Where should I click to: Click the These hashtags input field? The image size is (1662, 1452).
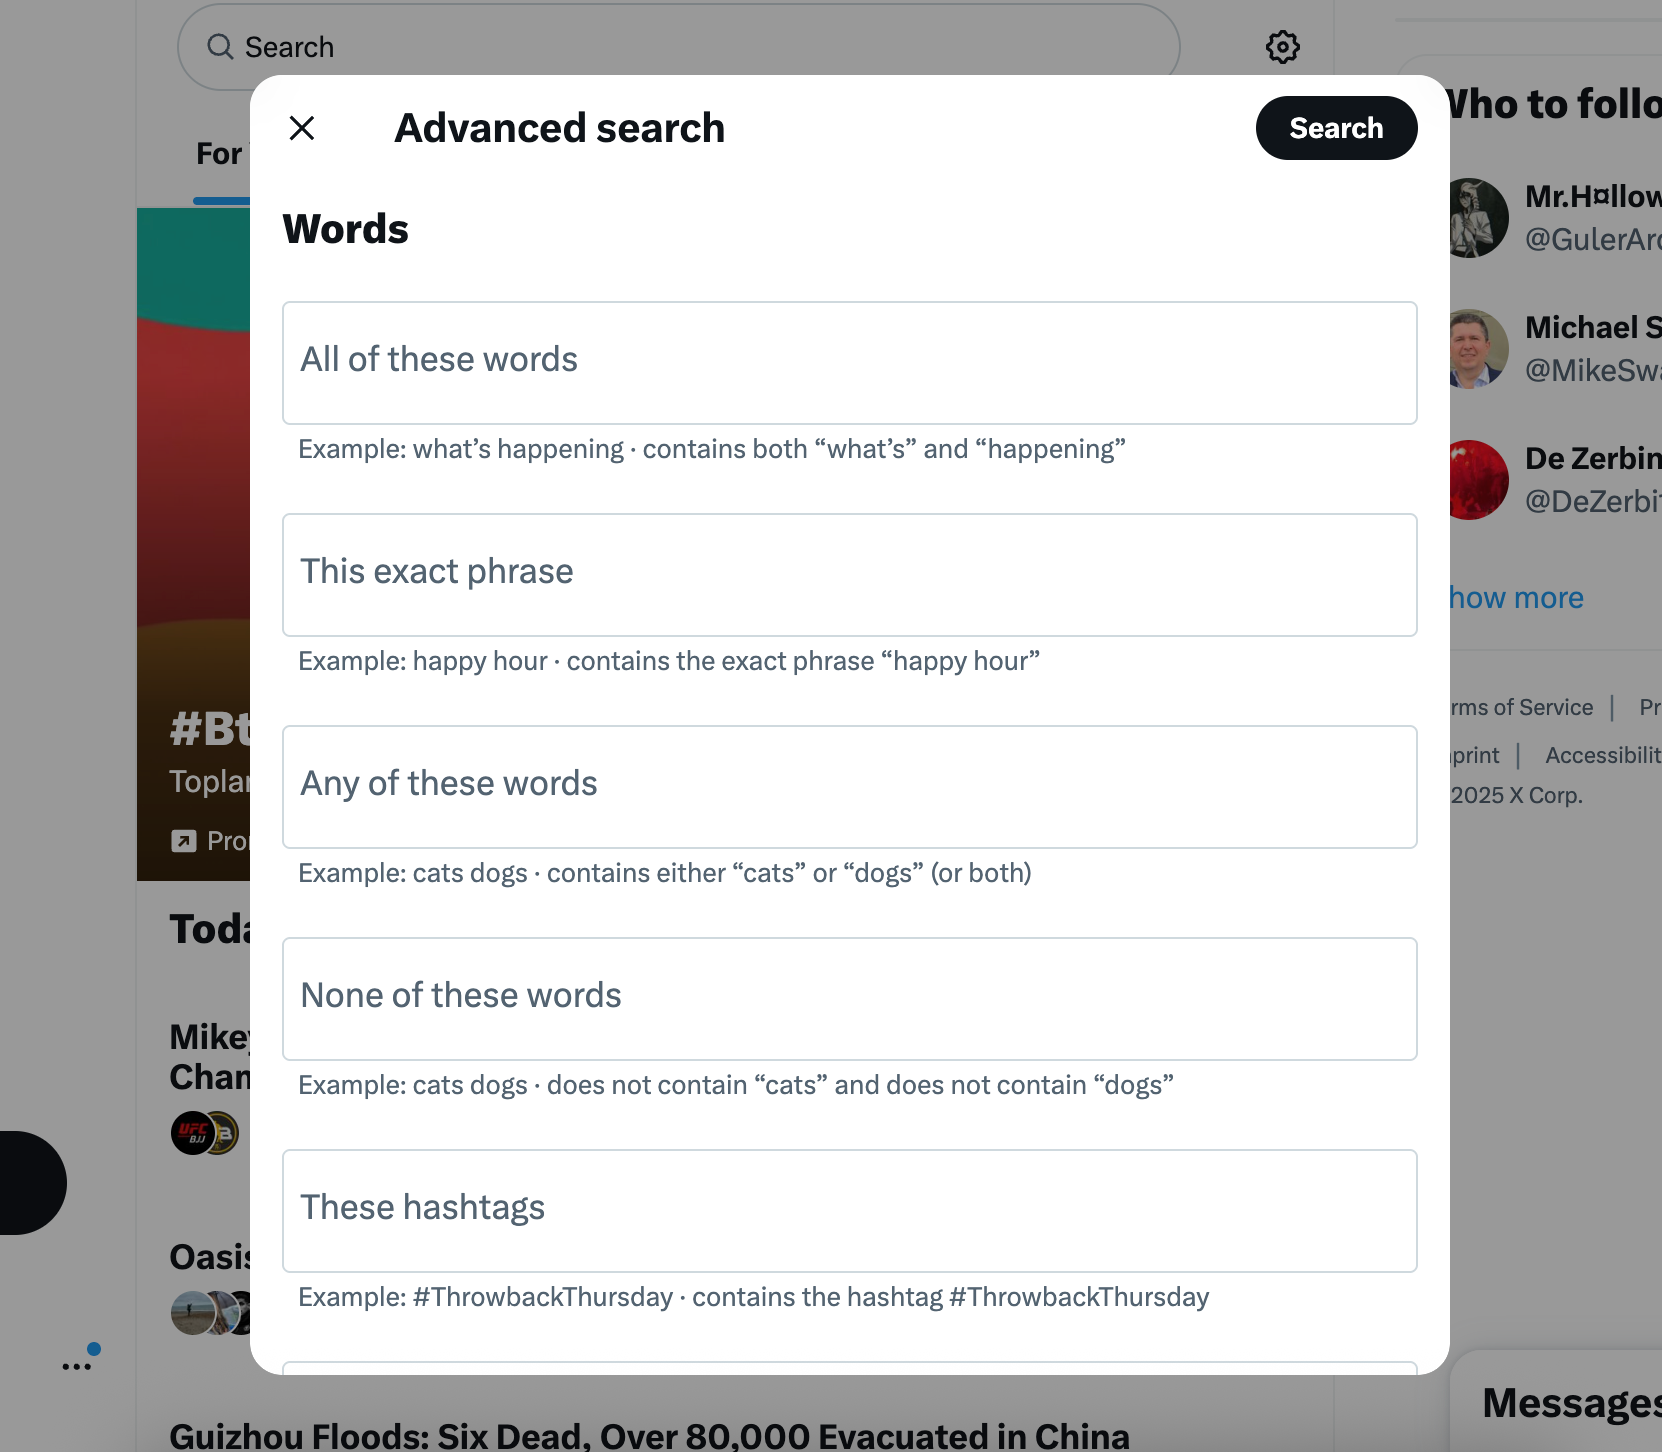[x=849, y=1210]
